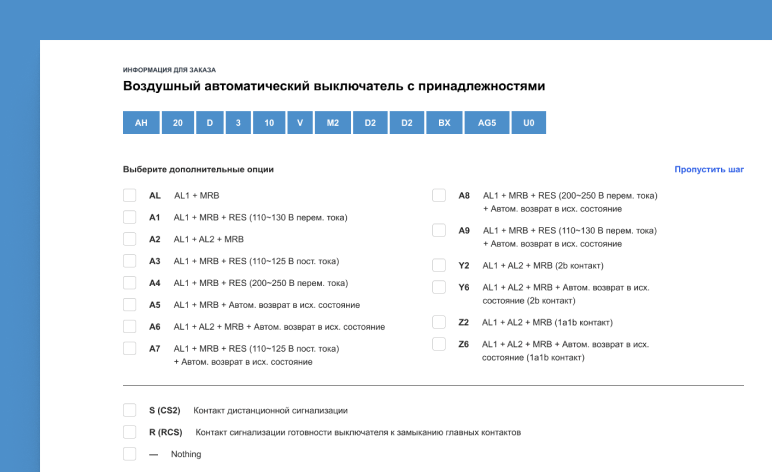Toggle the Z6 option checkbox

click(x=439, y=344)
